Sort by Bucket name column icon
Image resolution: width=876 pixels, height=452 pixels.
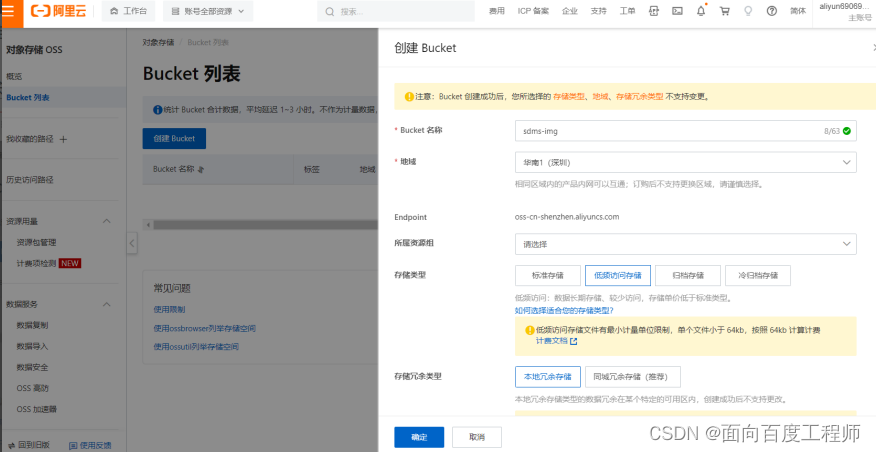201,169
